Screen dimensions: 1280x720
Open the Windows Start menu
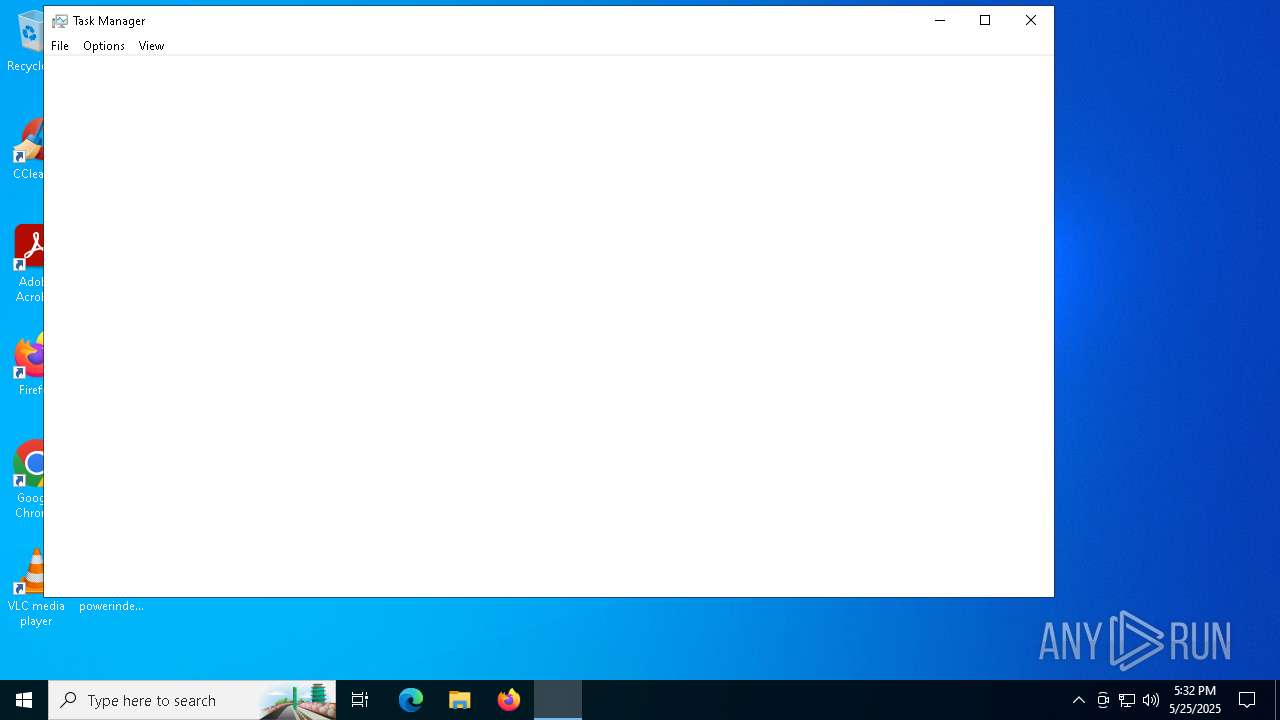coord(24,700)
